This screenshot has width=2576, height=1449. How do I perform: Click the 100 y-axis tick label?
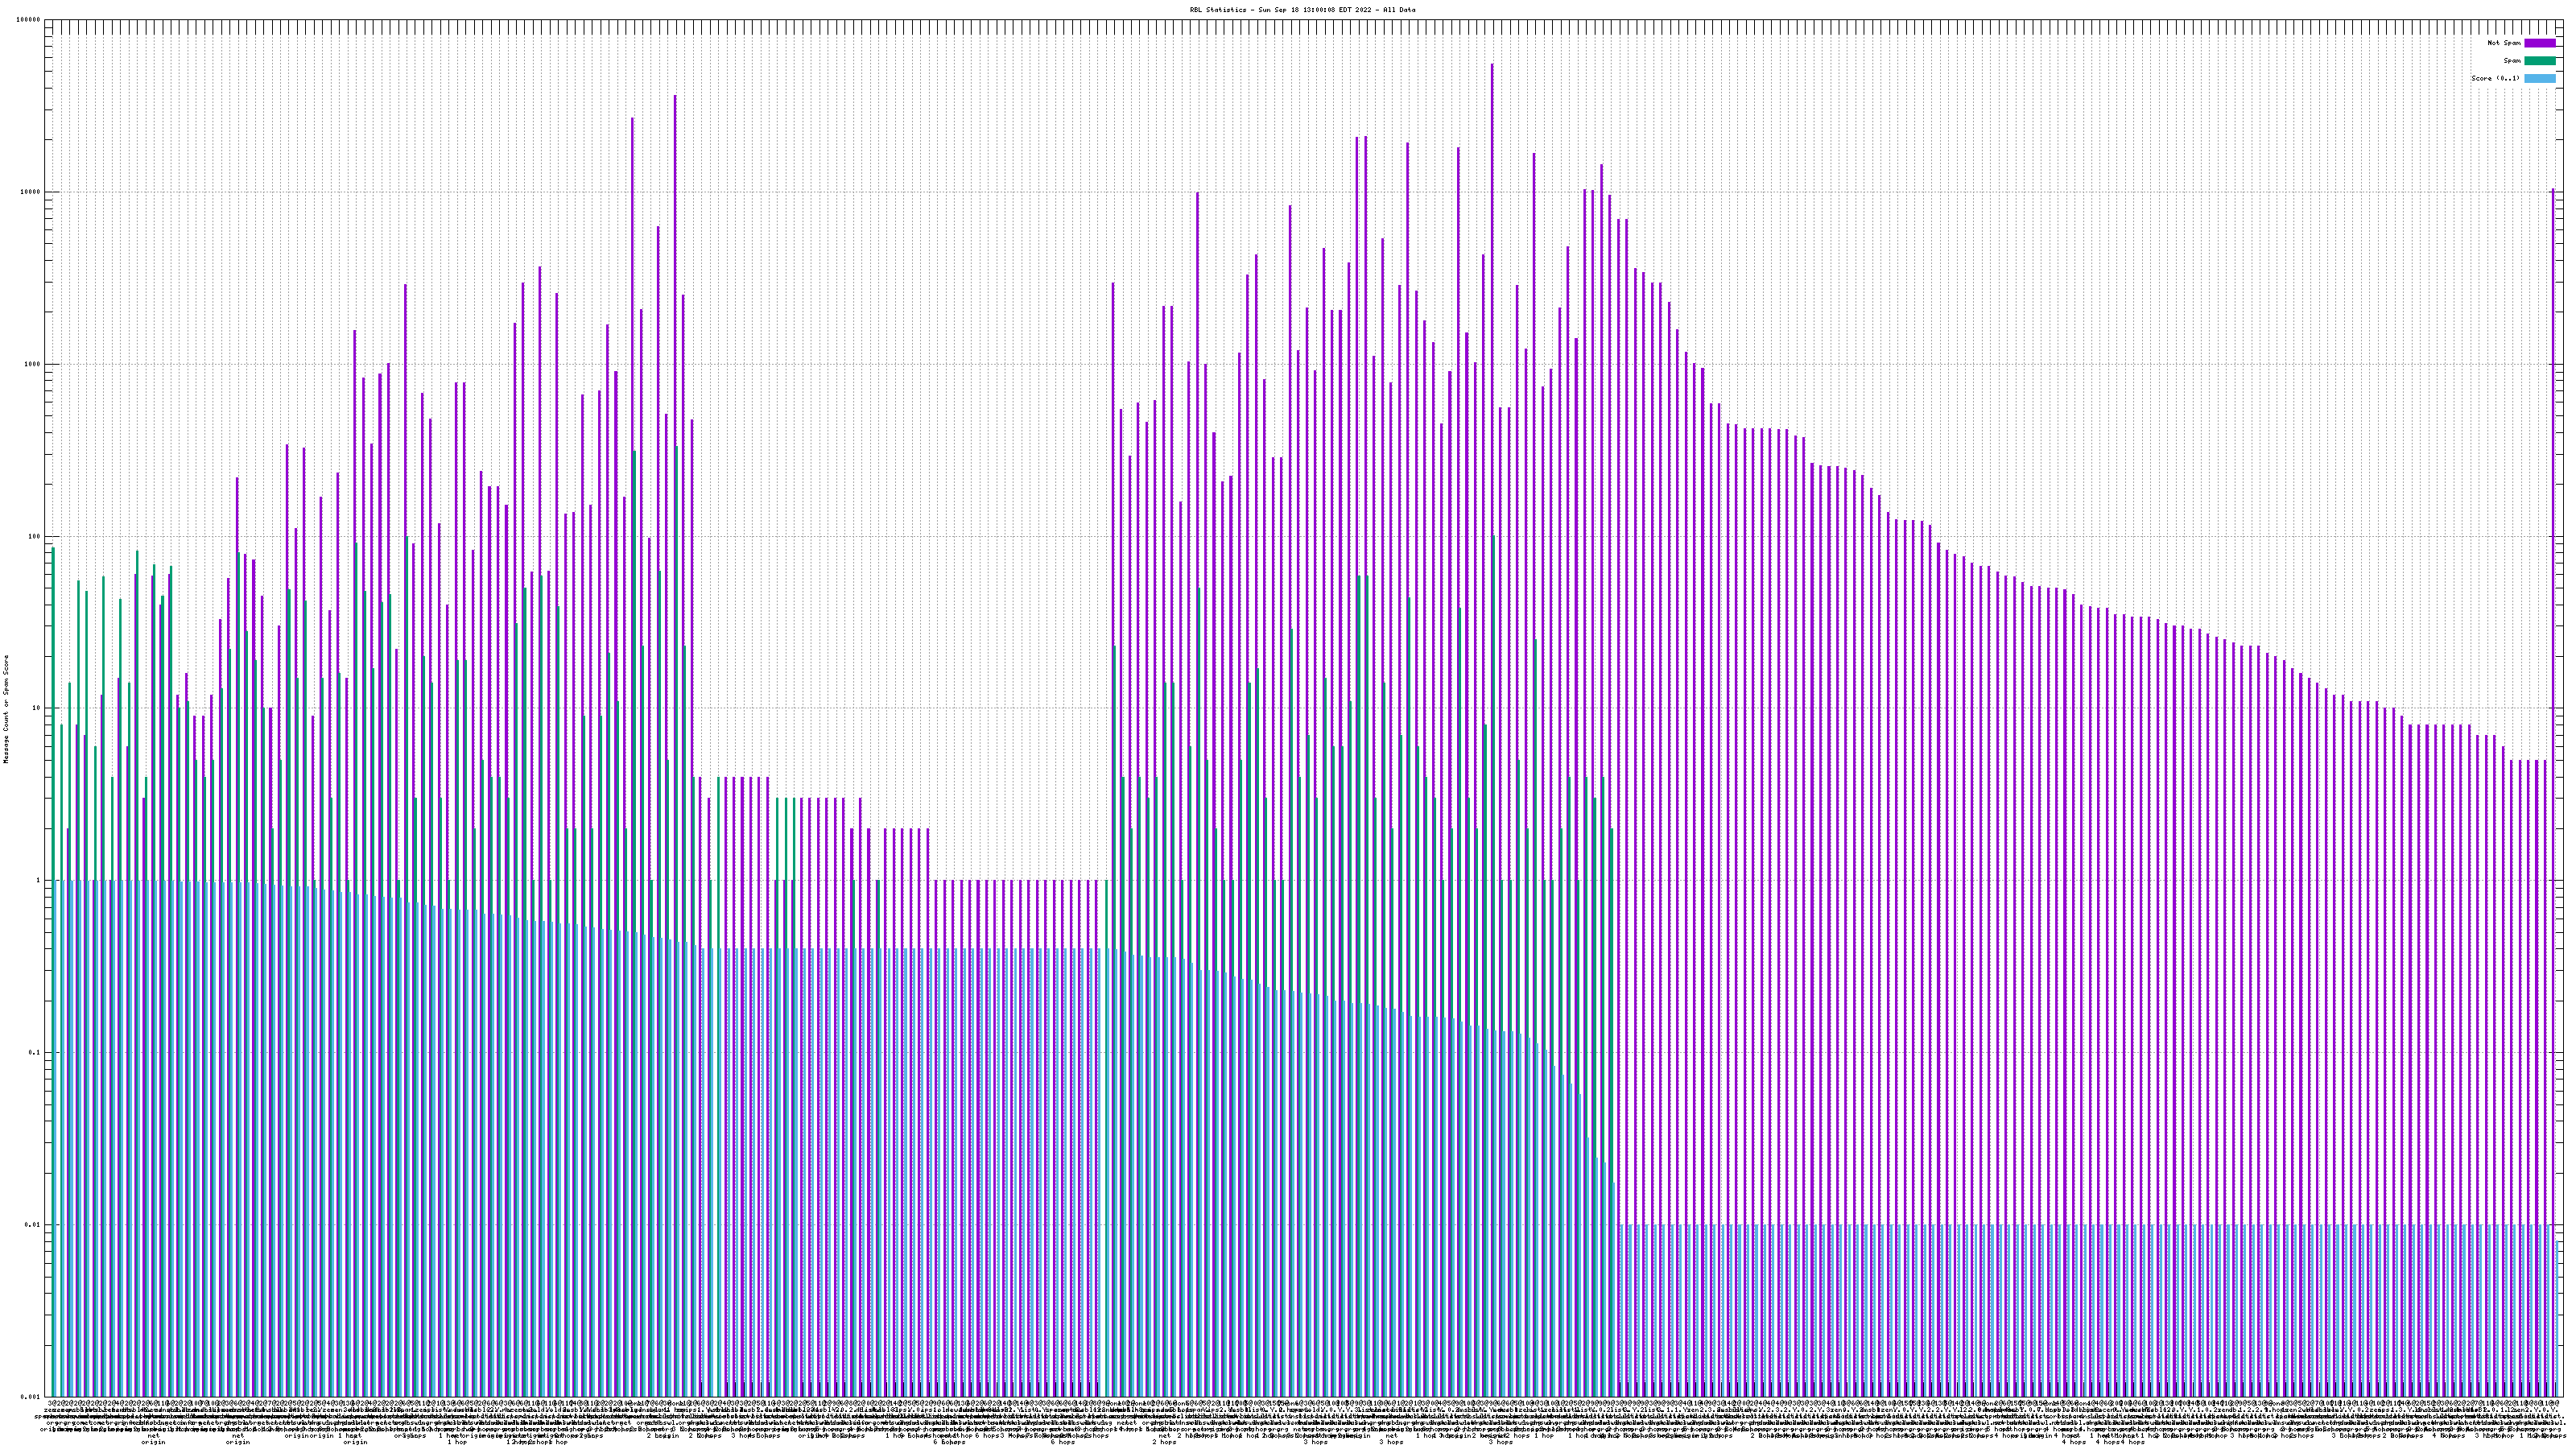click(x=35, y=536)
